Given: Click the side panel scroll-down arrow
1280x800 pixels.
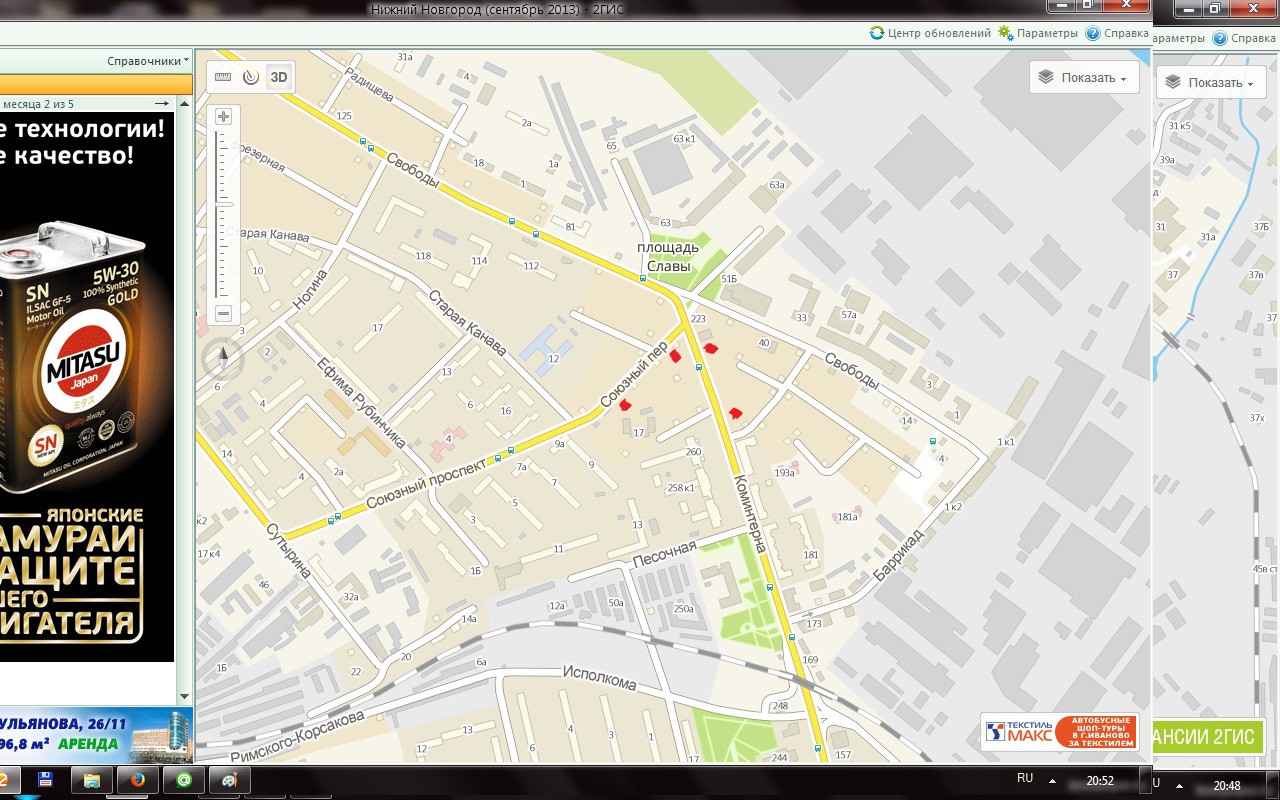Looking at the screenshot, I should pos(184,696).
